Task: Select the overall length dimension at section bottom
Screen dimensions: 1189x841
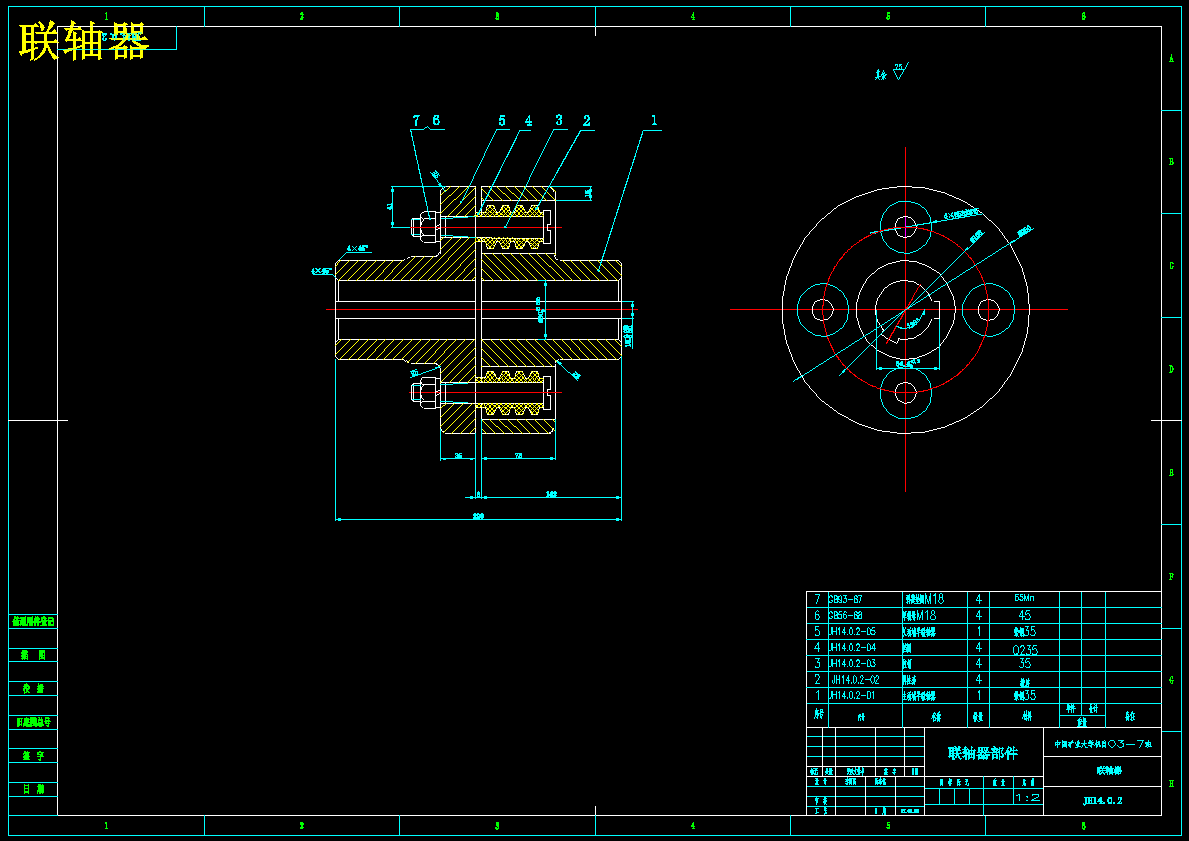Action: pyautogui.click(x=478, y=516)
